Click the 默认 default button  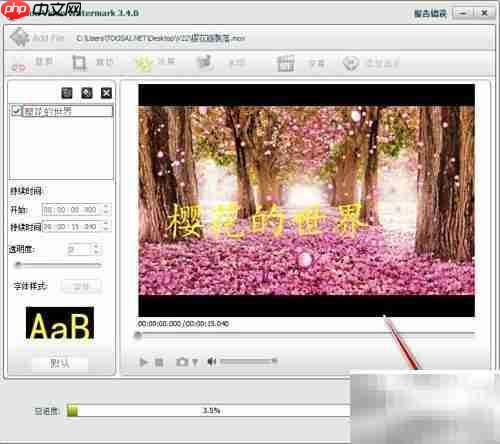(x=60, y=363)
